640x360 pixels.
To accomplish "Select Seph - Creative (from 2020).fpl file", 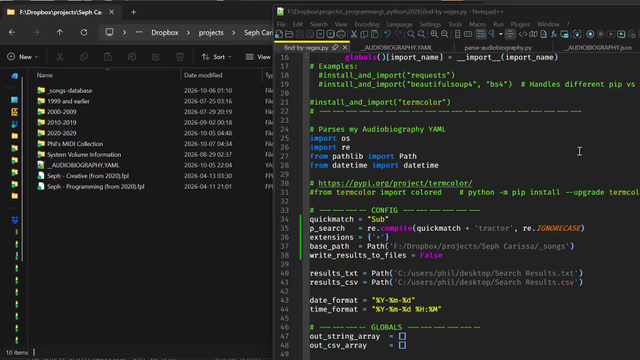I will 88,176.
